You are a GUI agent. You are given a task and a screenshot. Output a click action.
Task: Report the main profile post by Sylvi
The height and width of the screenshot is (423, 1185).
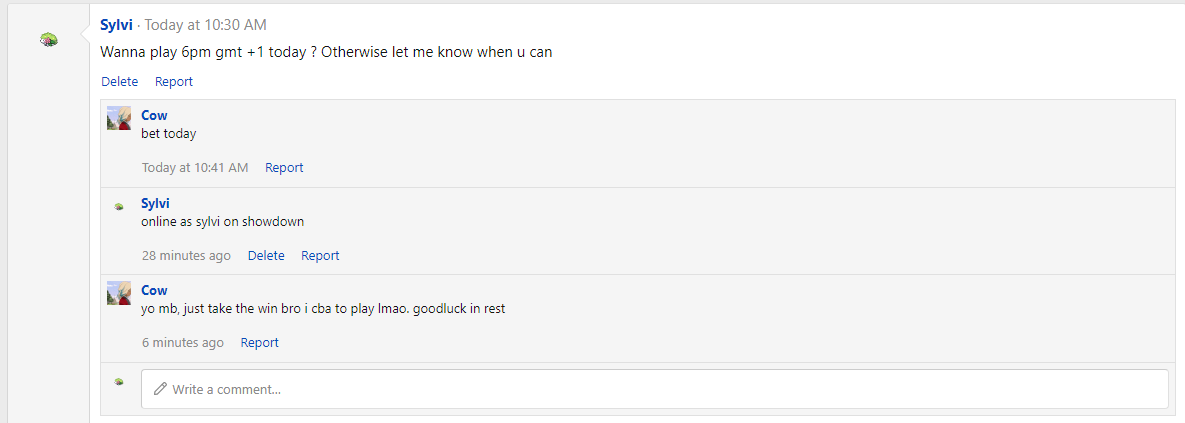[174, 82]
